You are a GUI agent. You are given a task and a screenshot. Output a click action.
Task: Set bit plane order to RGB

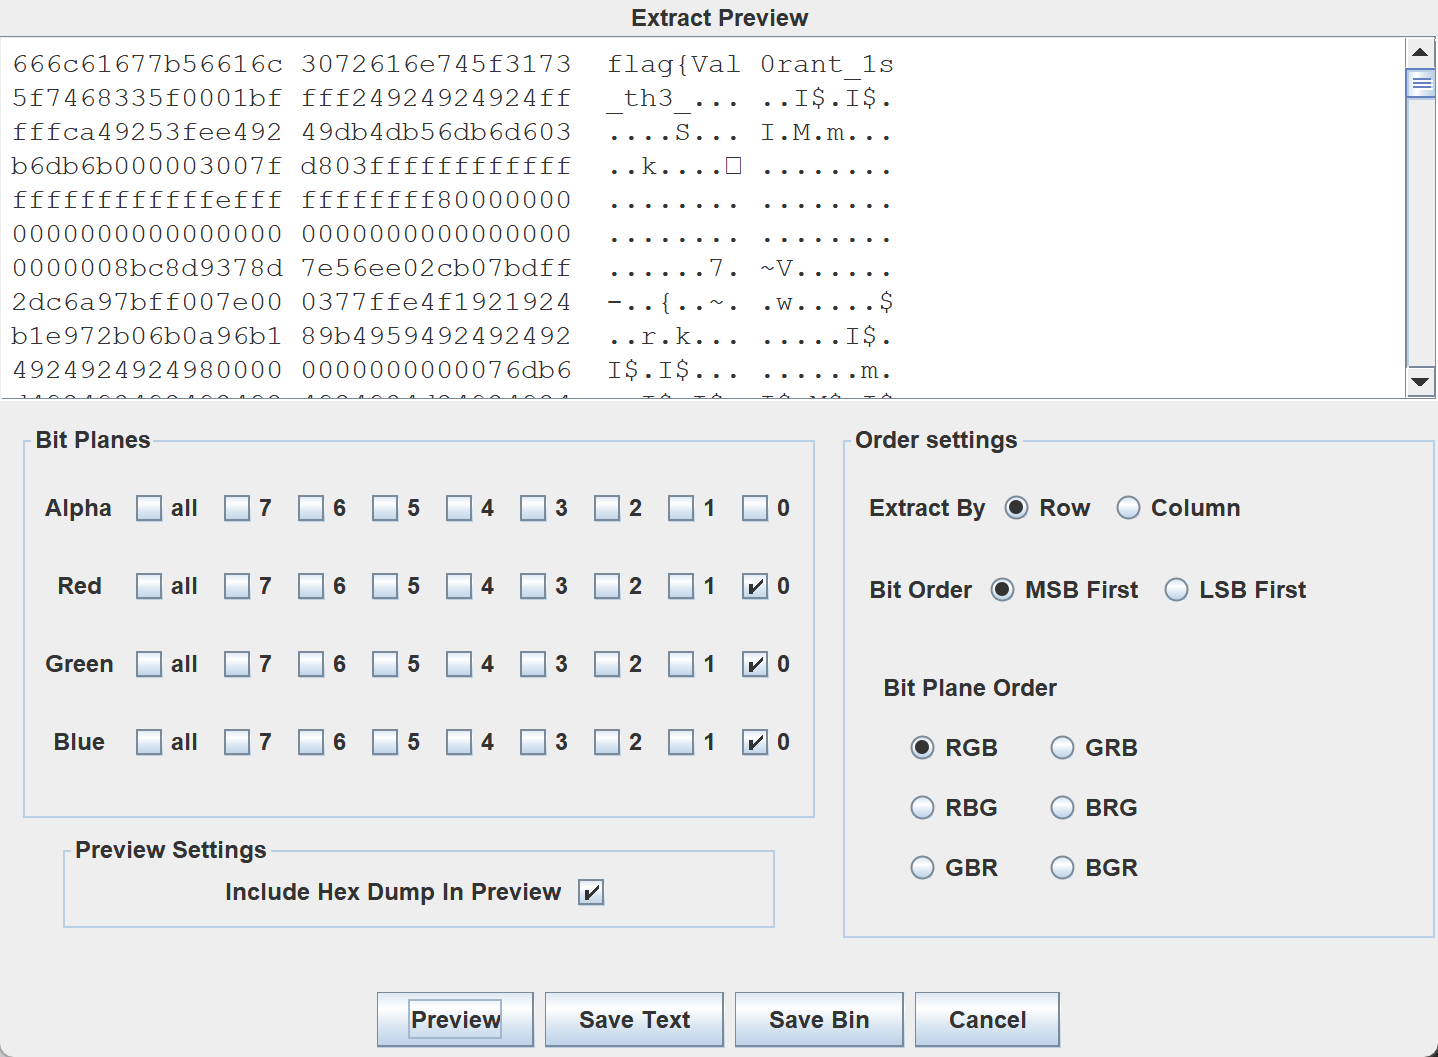(923, 748)
